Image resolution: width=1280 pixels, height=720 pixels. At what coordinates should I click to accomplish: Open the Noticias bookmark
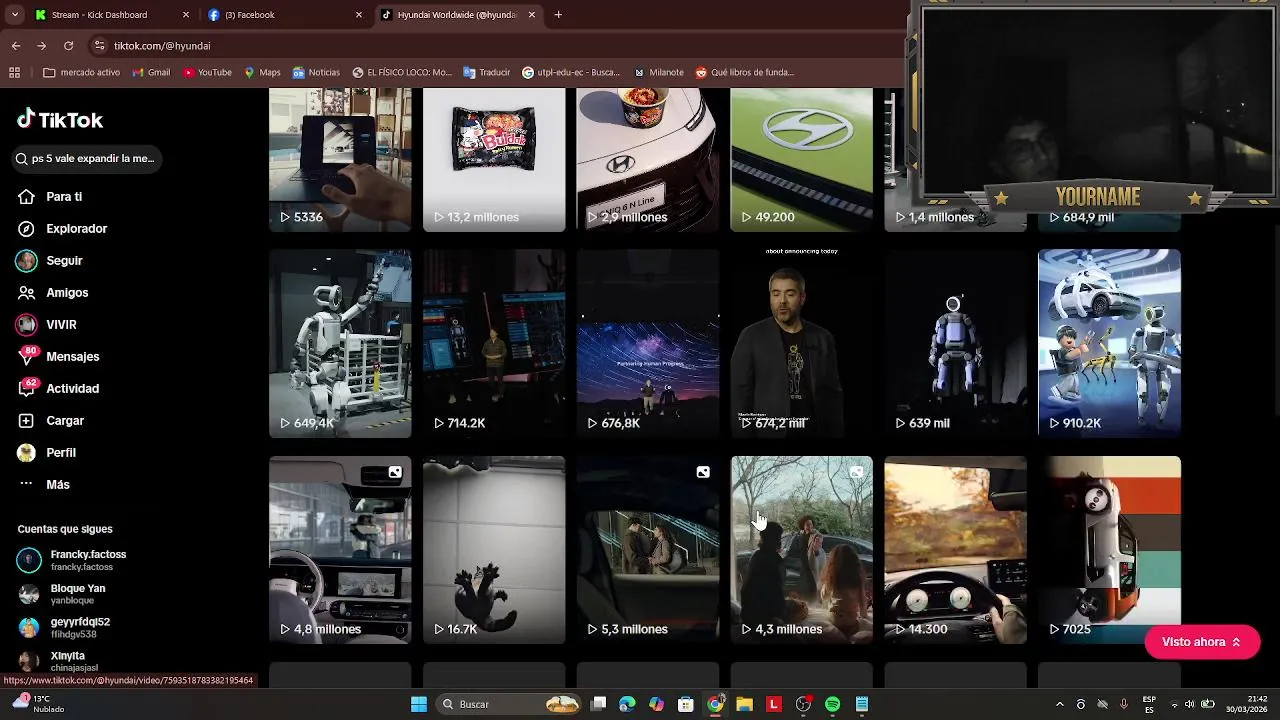point(316,72)
